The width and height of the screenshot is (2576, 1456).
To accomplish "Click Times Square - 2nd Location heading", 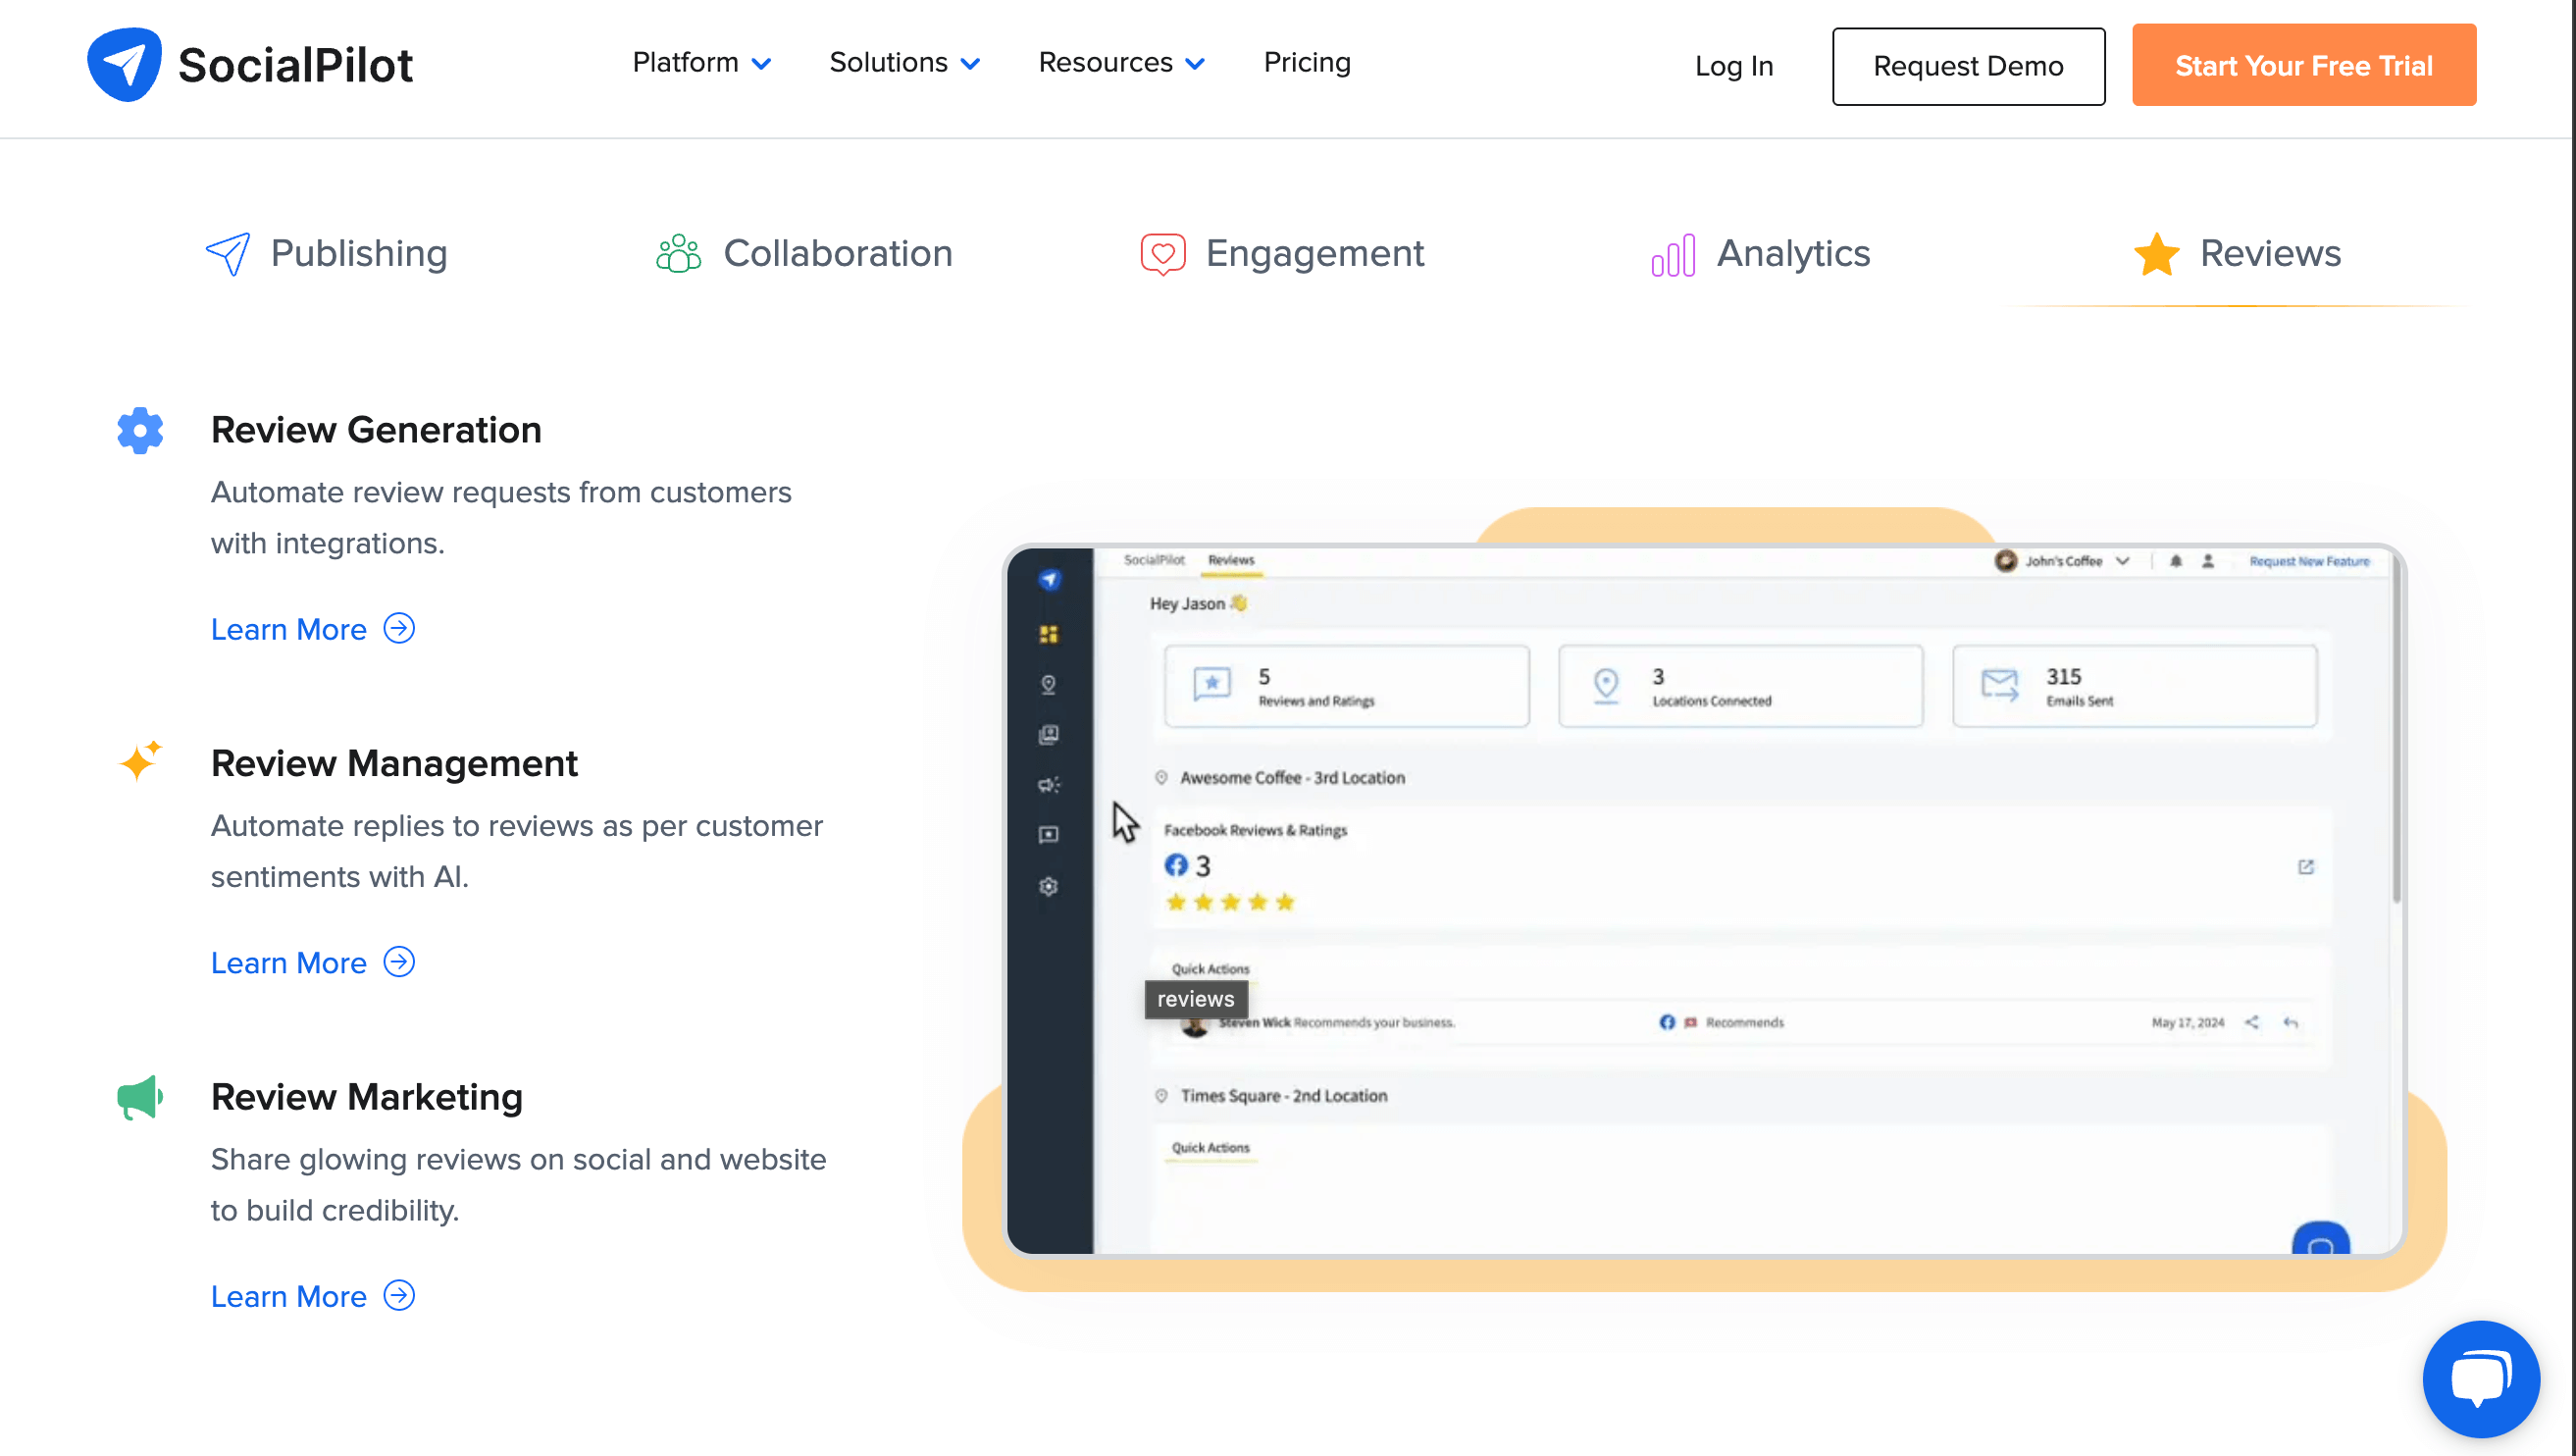I will pyautogui.click(x=1284, y=1095).
